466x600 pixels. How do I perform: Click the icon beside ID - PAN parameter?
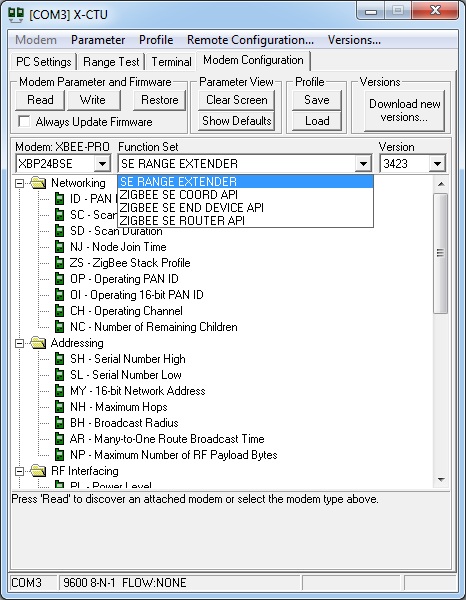tap(60, 199)
